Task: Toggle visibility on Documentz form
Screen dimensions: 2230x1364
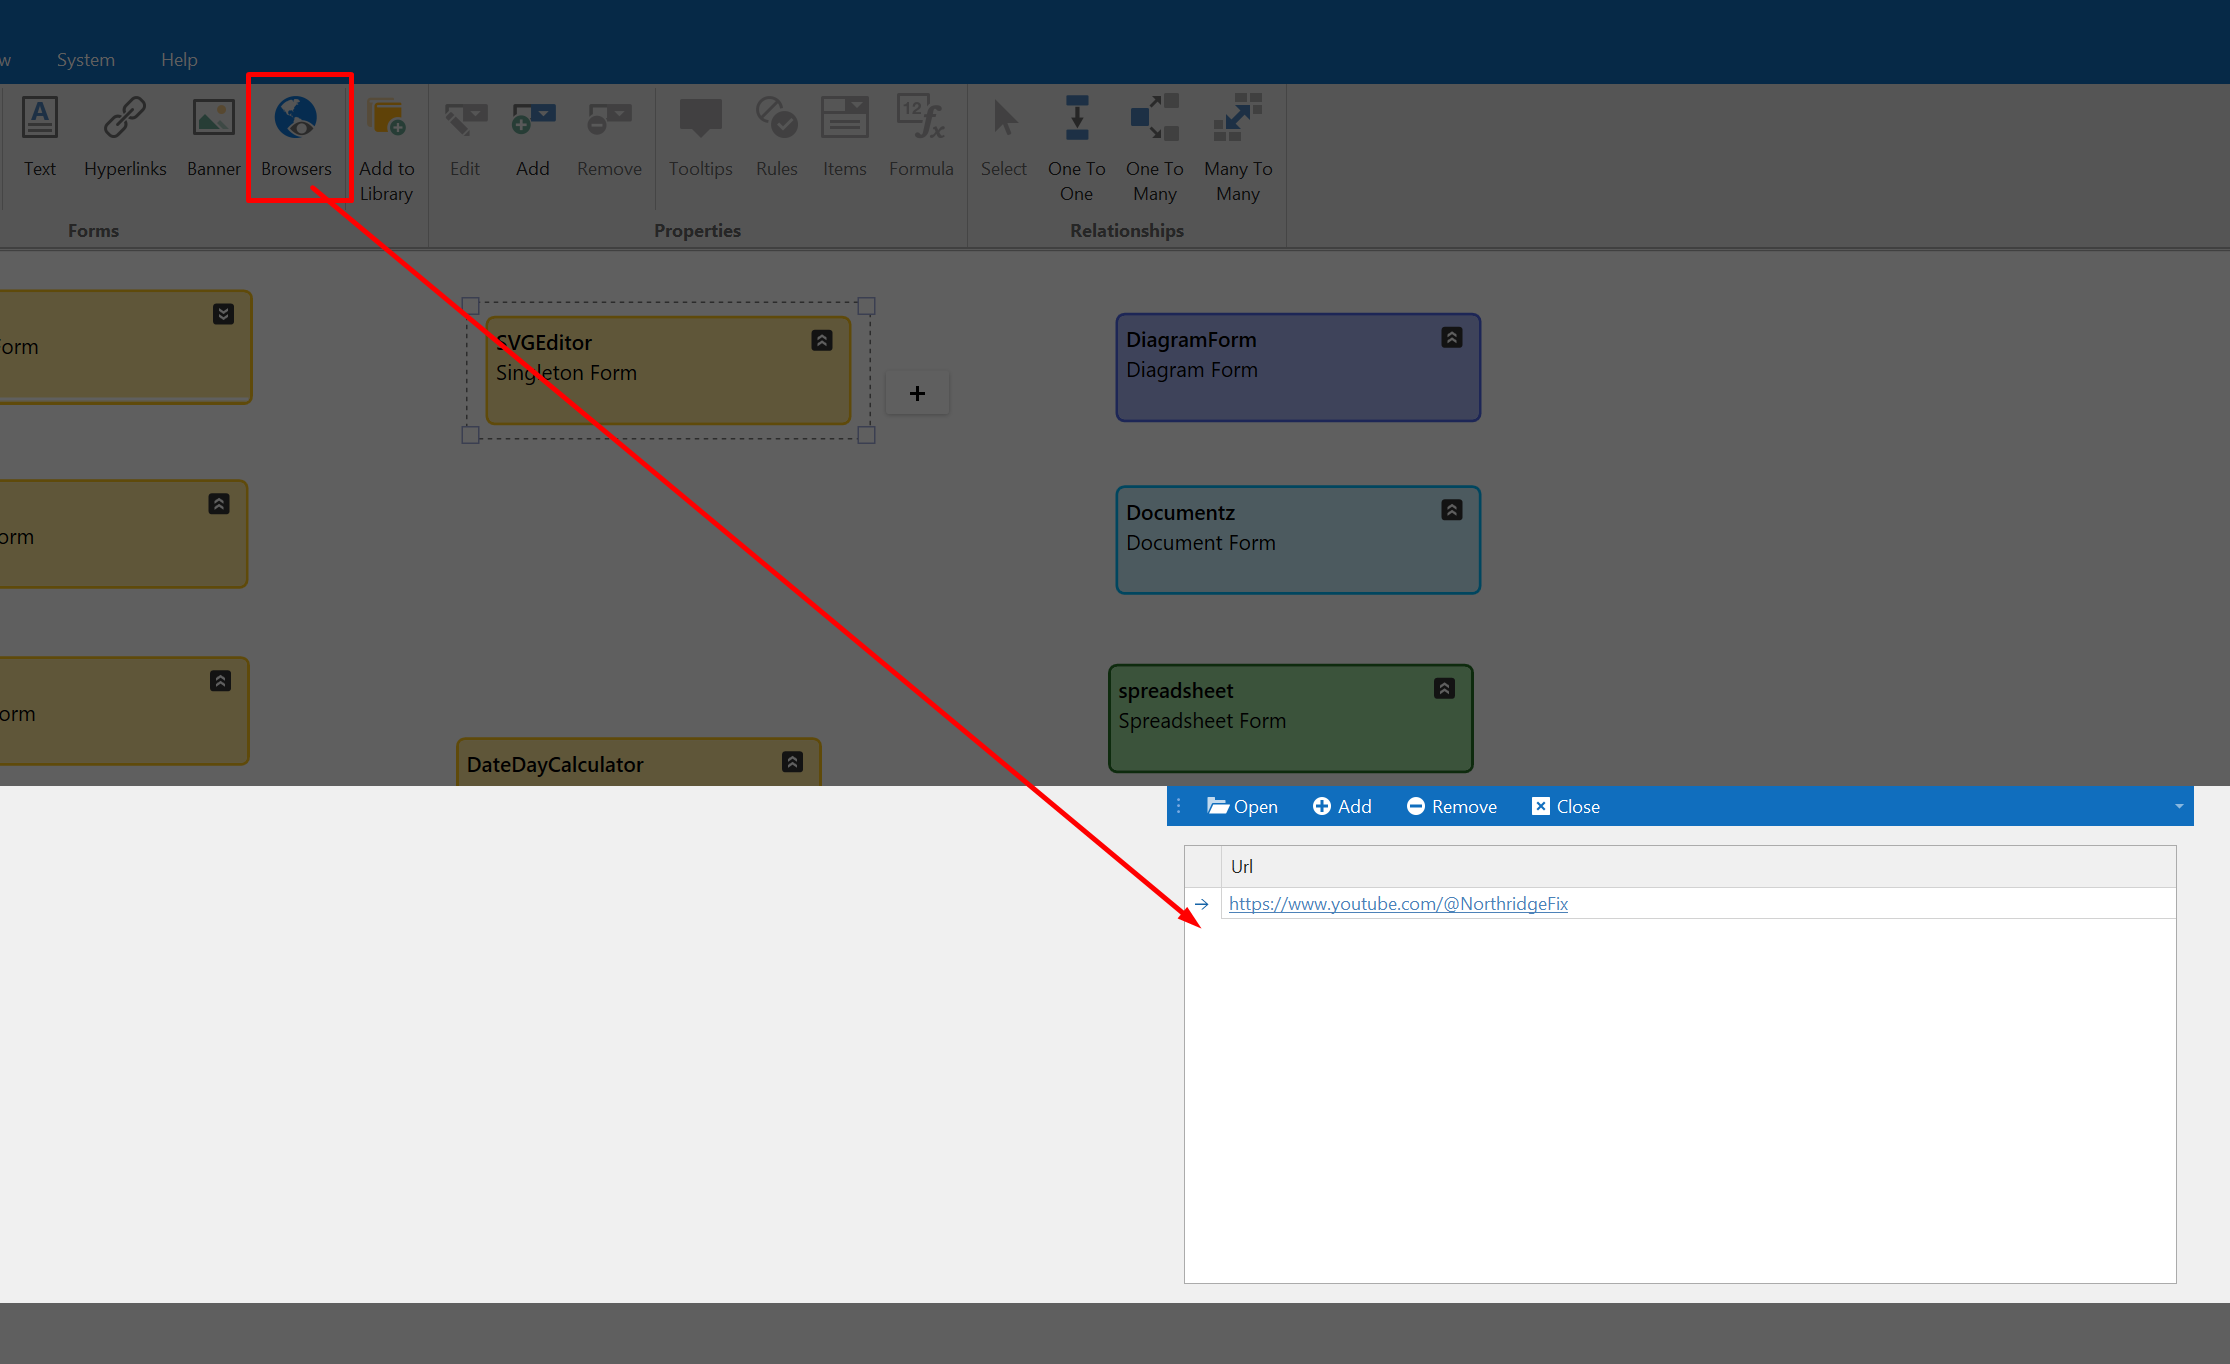Action: coord(1450,510)
